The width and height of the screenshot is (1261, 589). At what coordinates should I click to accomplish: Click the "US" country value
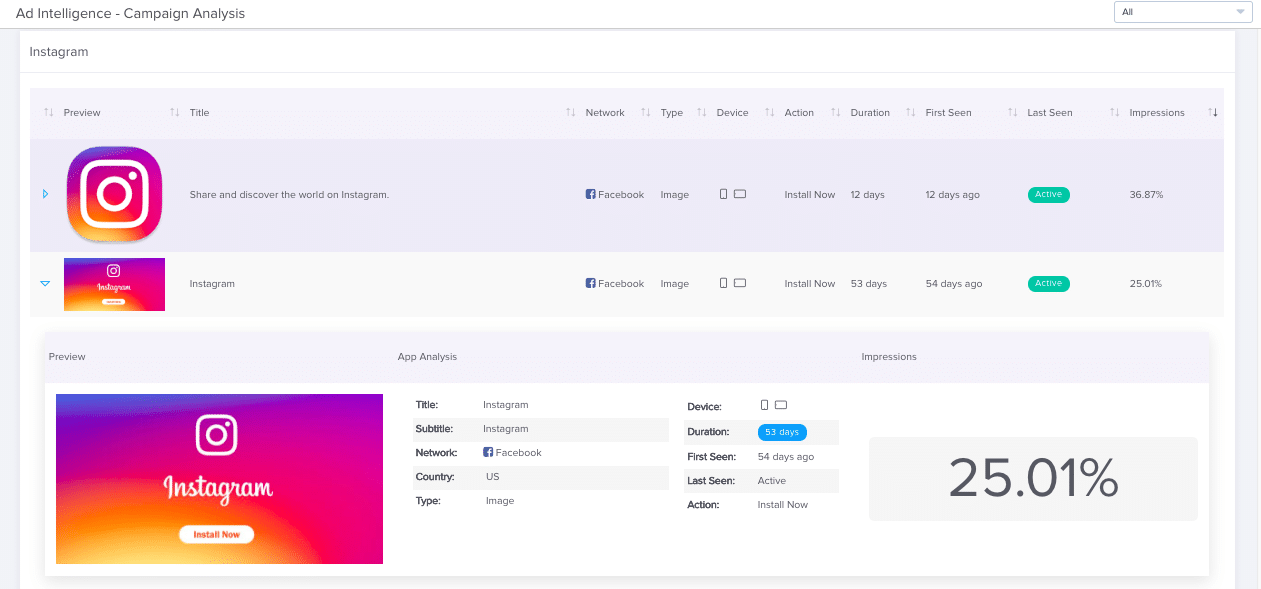tap(492, 477)
